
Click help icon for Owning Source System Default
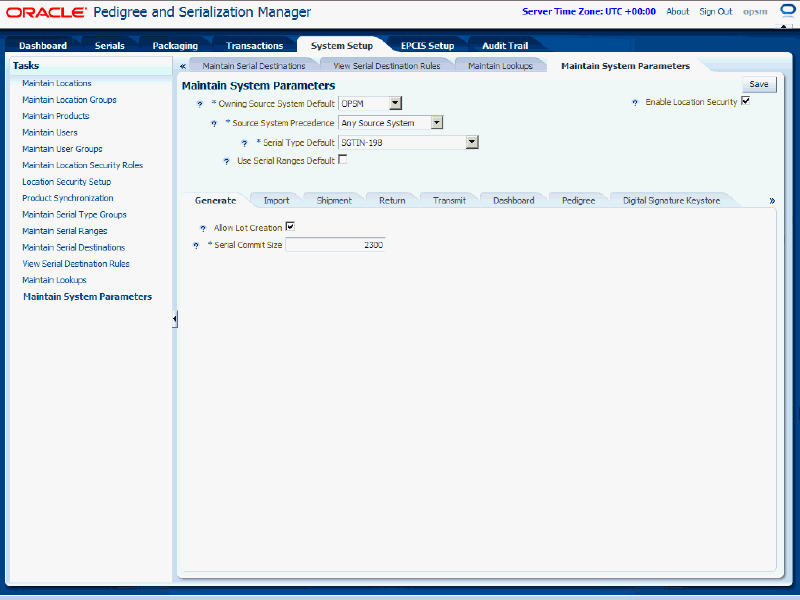(x=200, y=104)
